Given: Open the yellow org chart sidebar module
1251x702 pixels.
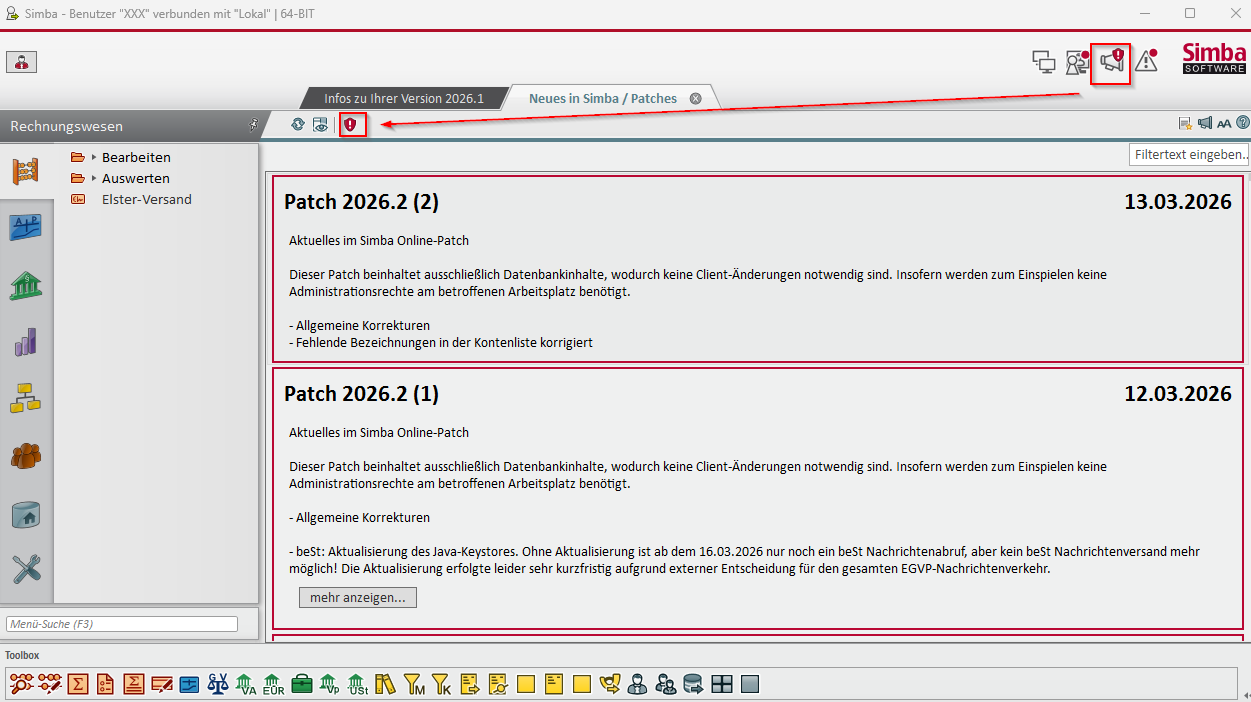Looking at the screenshot, I should click(x=26, y=399).
